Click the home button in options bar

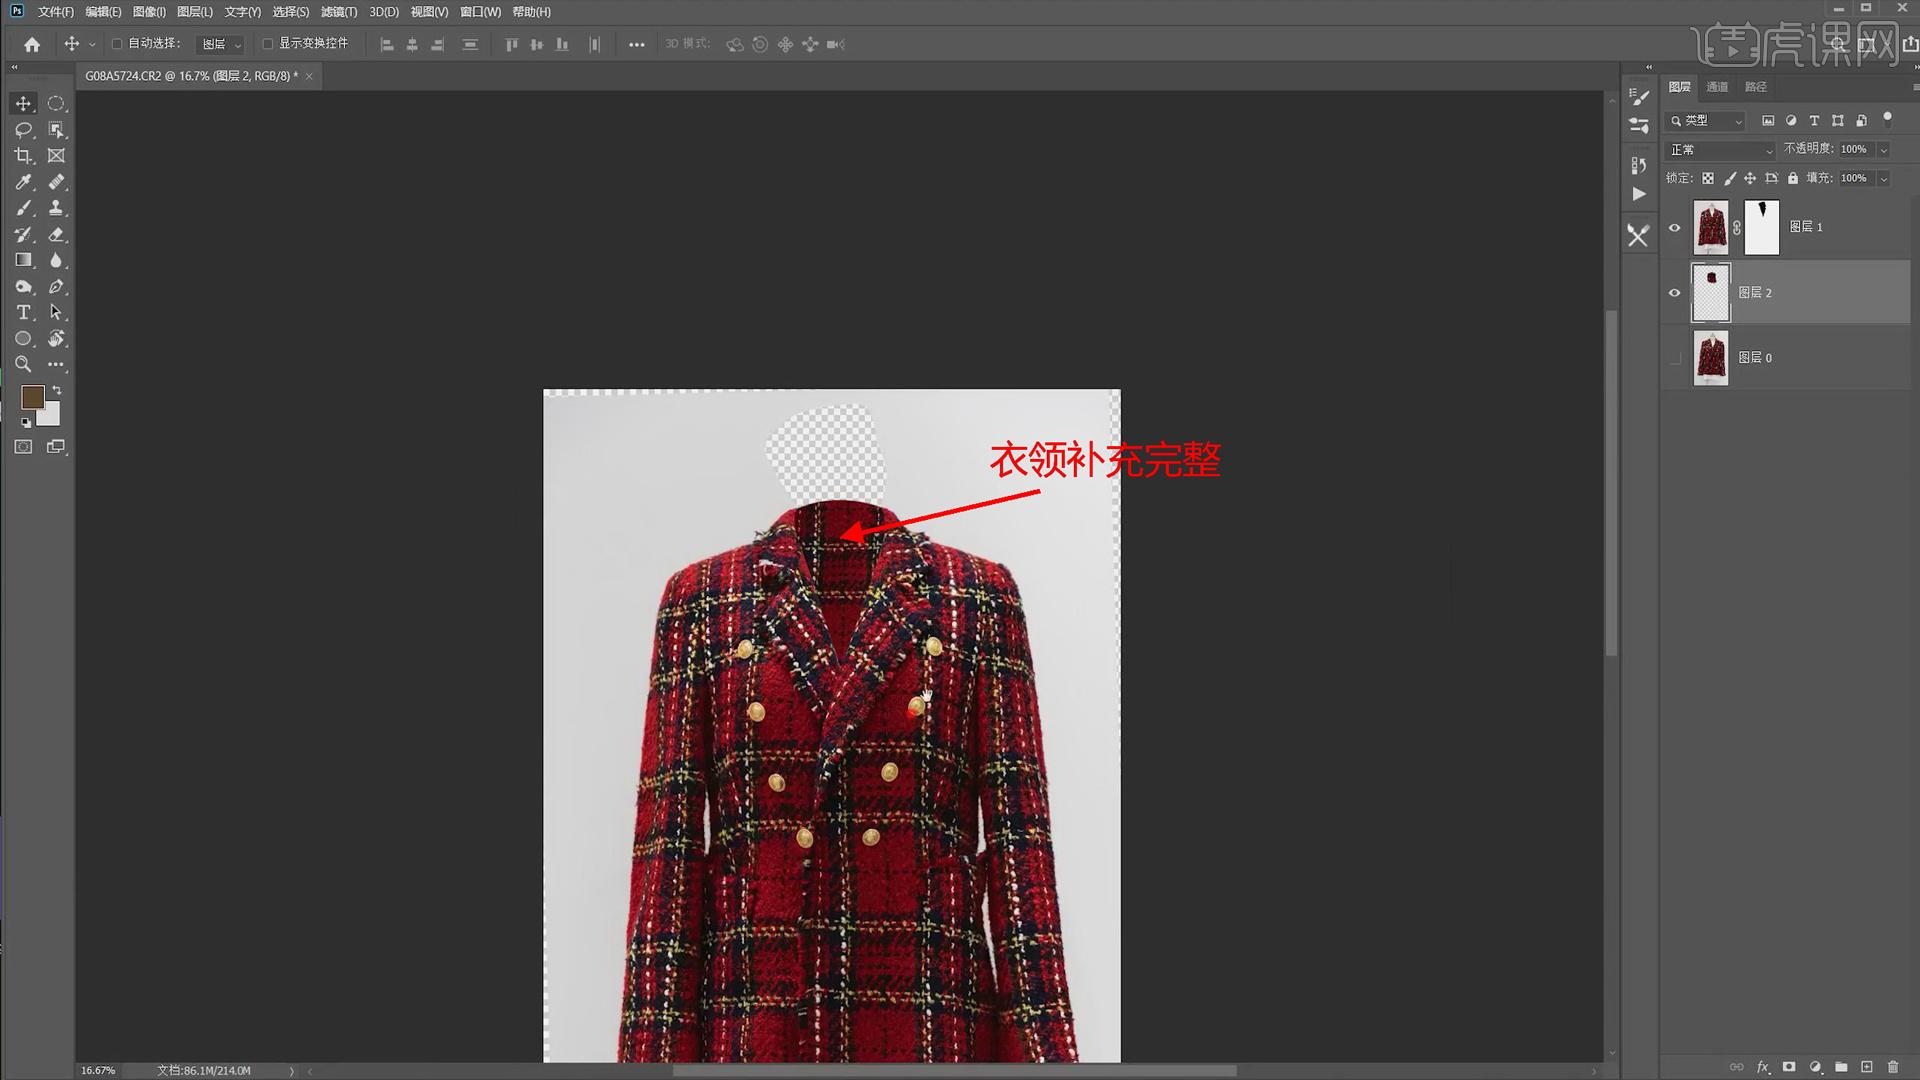coord(32,44)
